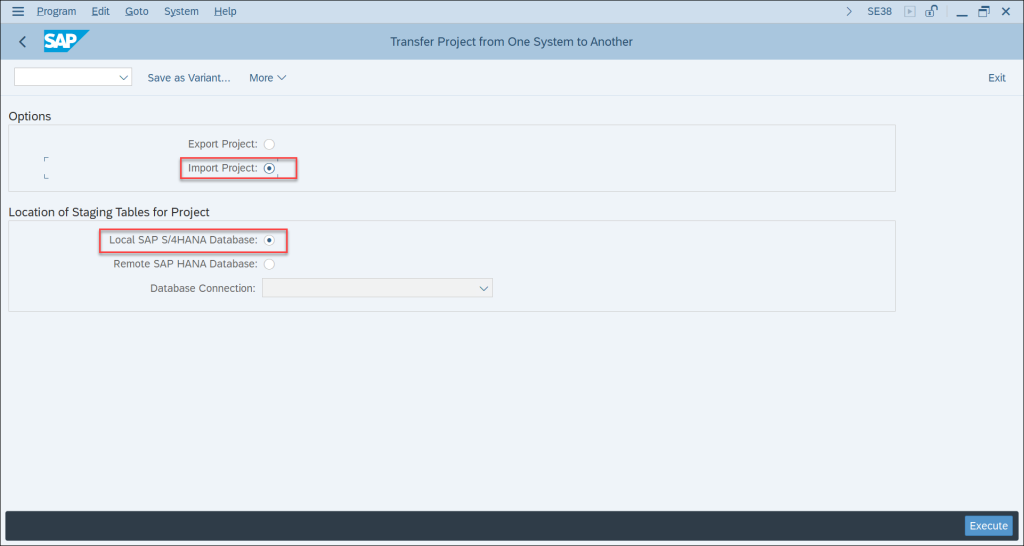Click the 'Export Project:' label
Screen dimensions: 1024x546
point(223,144)
